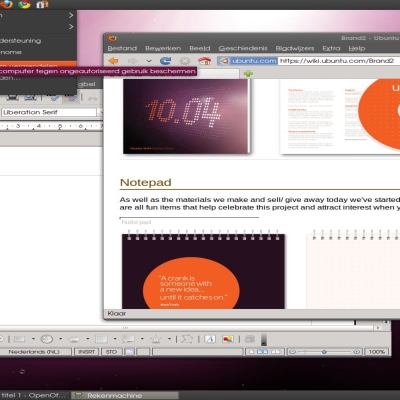The width and height of the screenshot is (400, 400).
Task: Open Firefox Beeld menu
Action: [200, 48]
